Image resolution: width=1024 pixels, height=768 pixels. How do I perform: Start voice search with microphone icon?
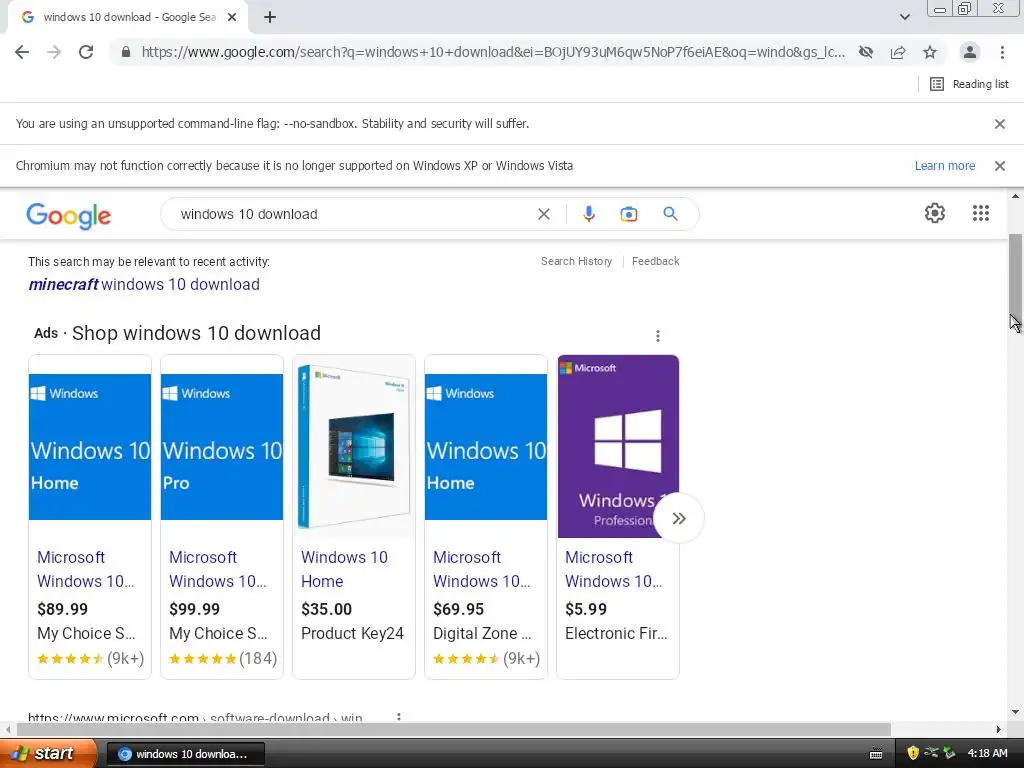pyautogui.click(x=588, y=214)
